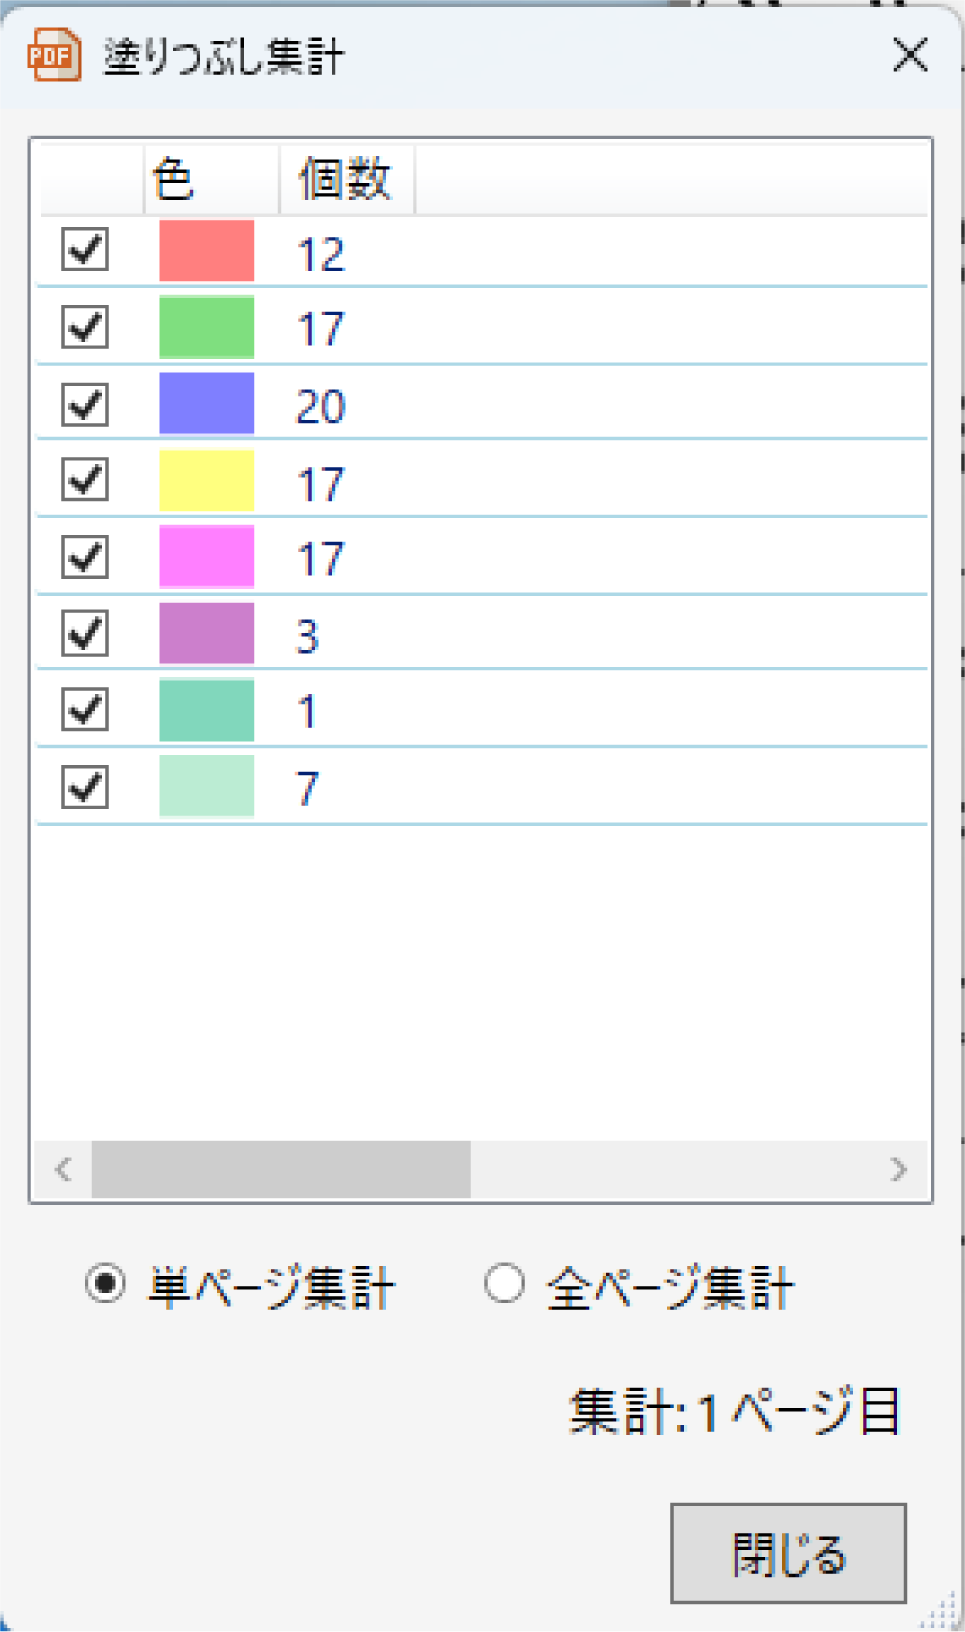The image size is (965, 1632).
Task: Click the right scroll arrow of list
Action: tap(899, 1169)
